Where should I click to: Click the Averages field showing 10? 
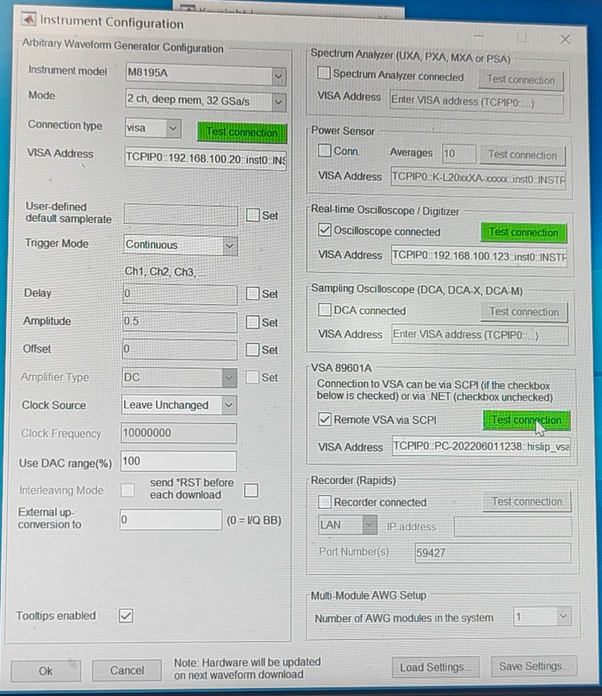[459, 154]
